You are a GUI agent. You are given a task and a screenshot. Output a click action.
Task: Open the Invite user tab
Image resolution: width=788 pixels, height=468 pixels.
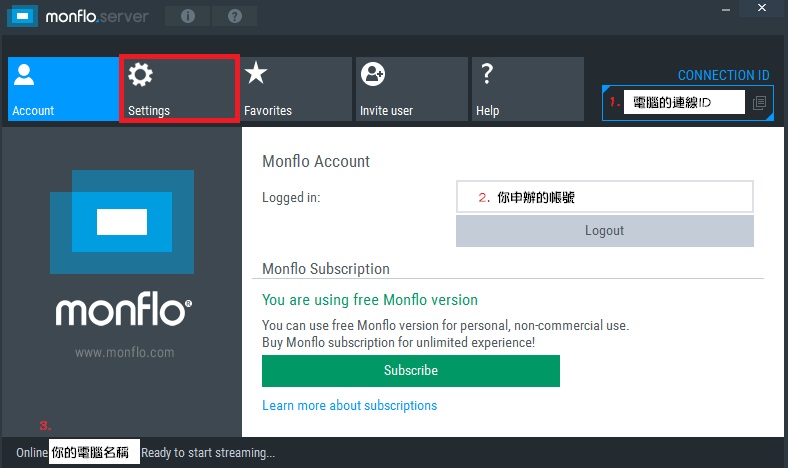(x=410, y=89)
